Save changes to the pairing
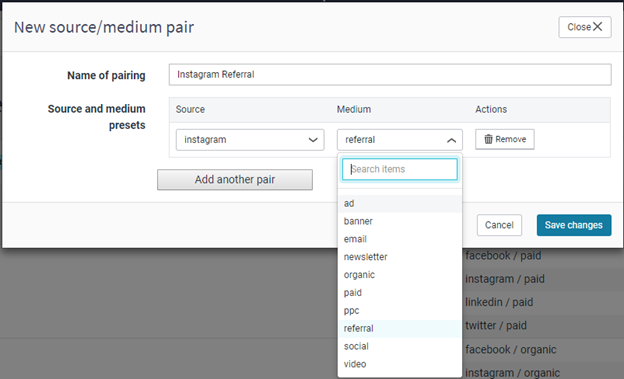 tap(574, 225)
